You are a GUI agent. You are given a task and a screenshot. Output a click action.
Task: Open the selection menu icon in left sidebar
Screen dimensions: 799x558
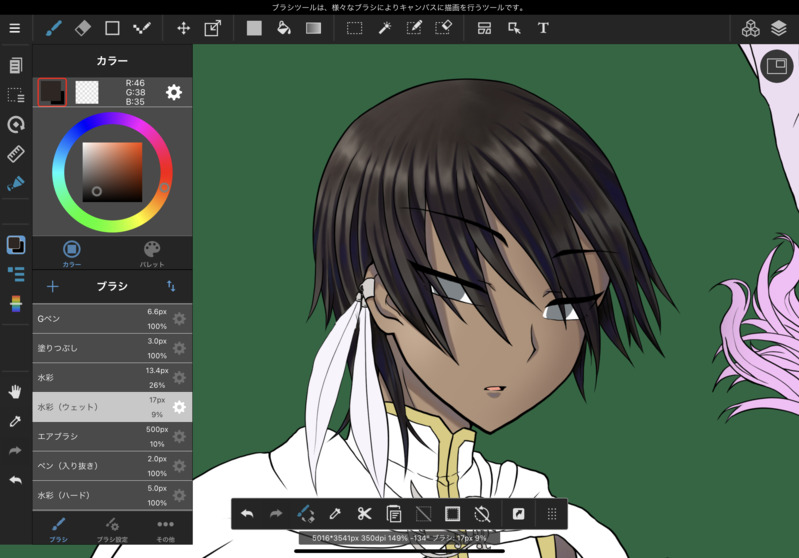(x=16, y=95)
